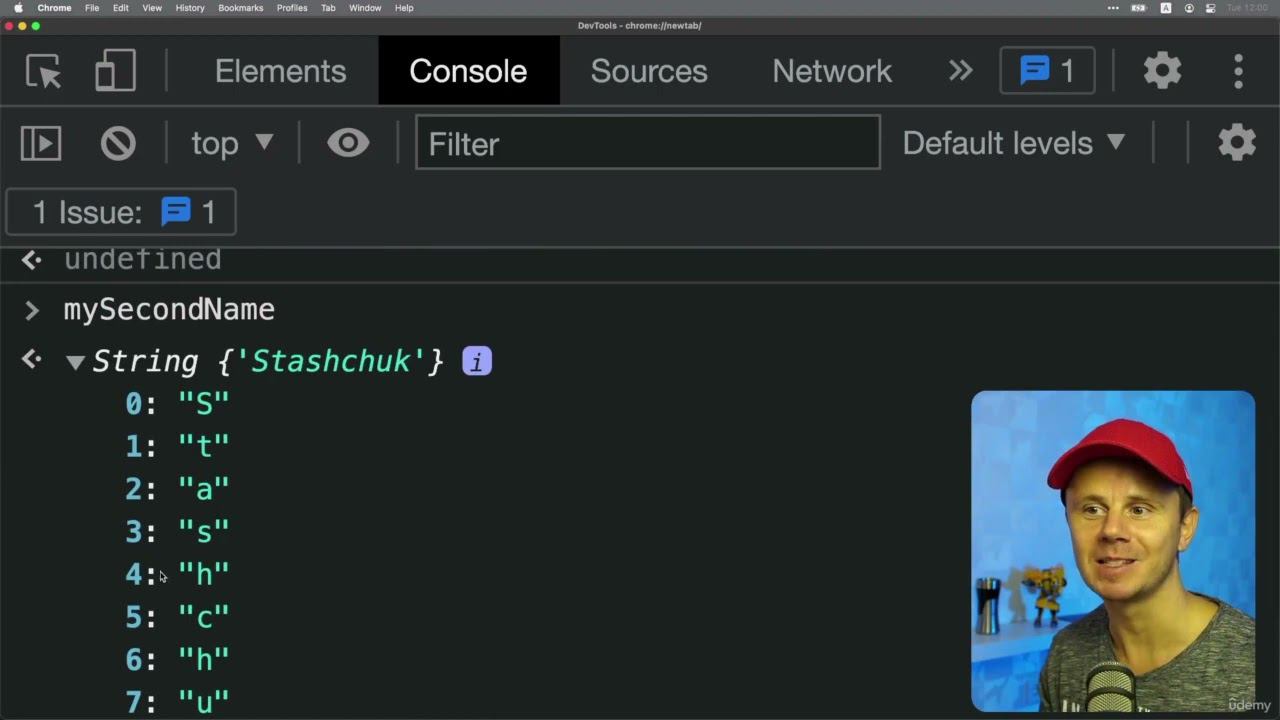Click the 1 Issue button

(121, 212)
